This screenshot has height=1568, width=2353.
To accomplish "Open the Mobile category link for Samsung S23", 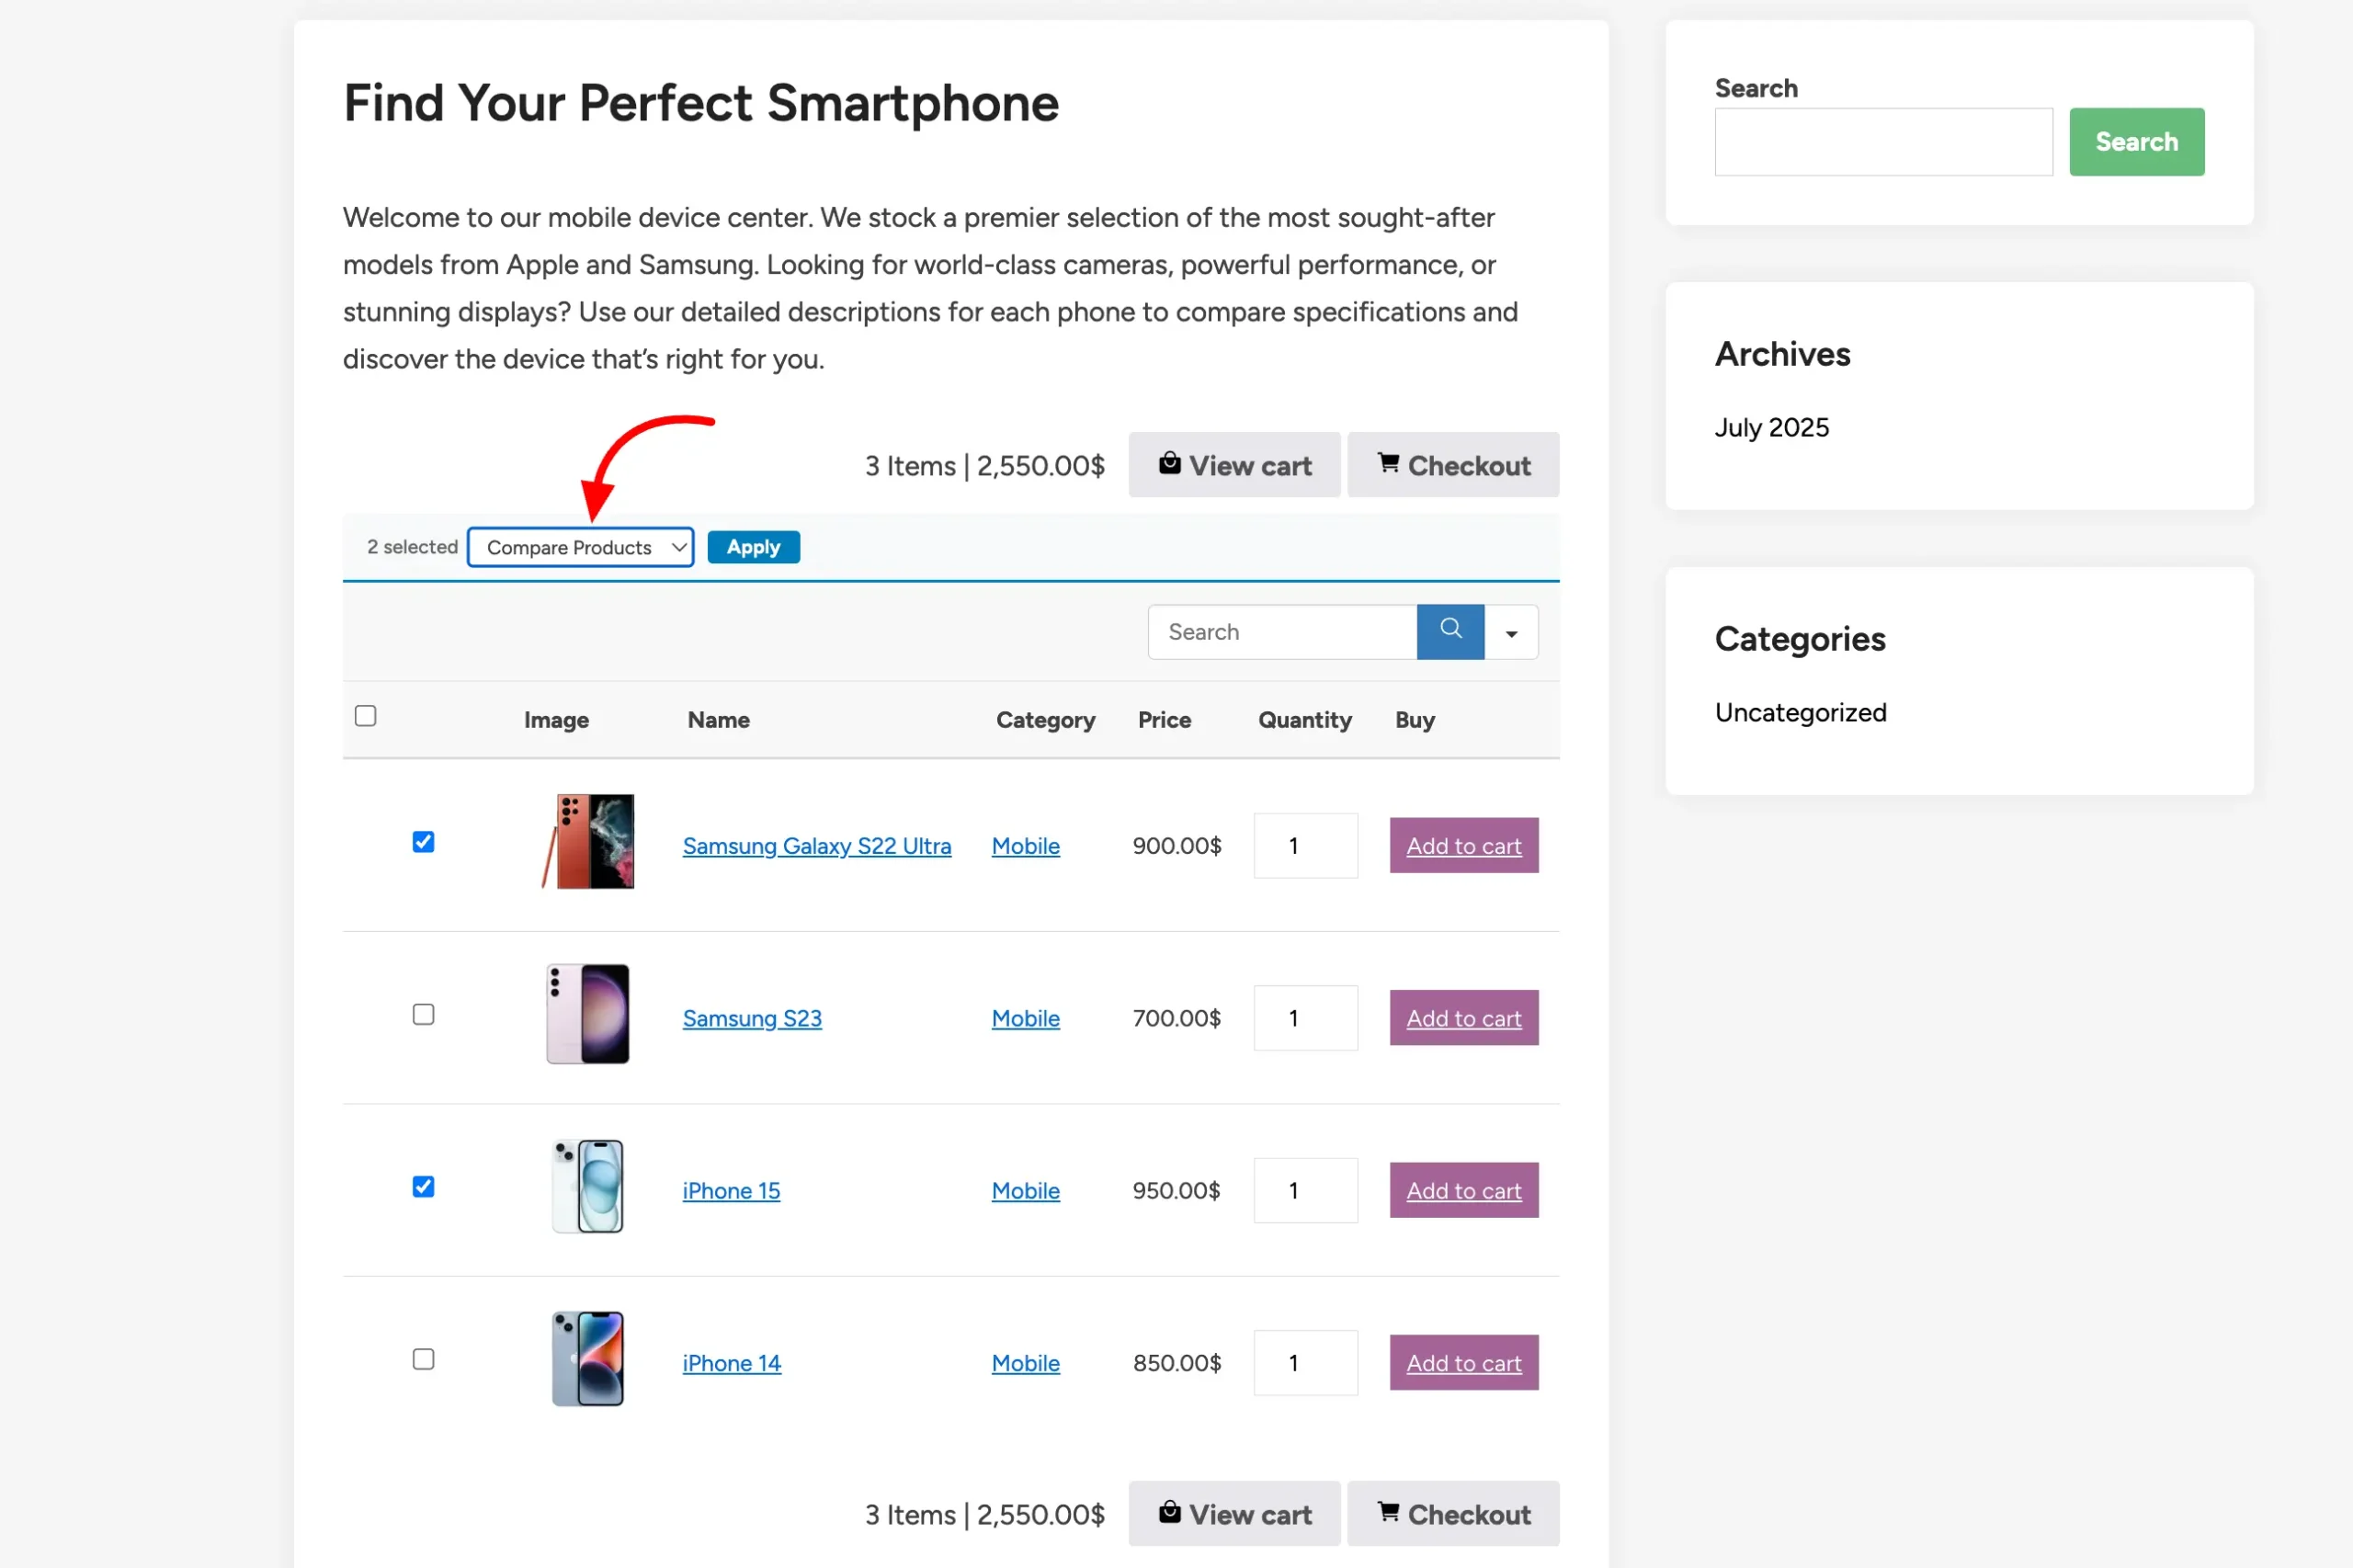I will tap(1026, 1018).
